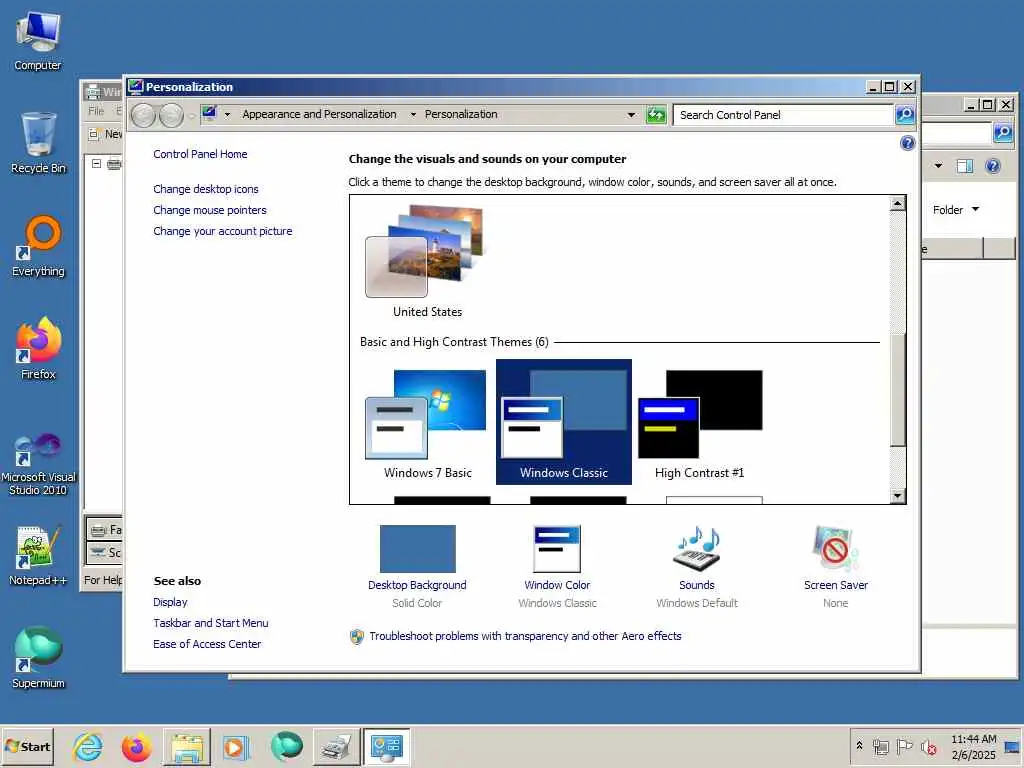Open Firefox from the taskbar
Image resolution: width=1024 pixels, height=768 pixels.
pyautogui.click(x=136, y=746)
